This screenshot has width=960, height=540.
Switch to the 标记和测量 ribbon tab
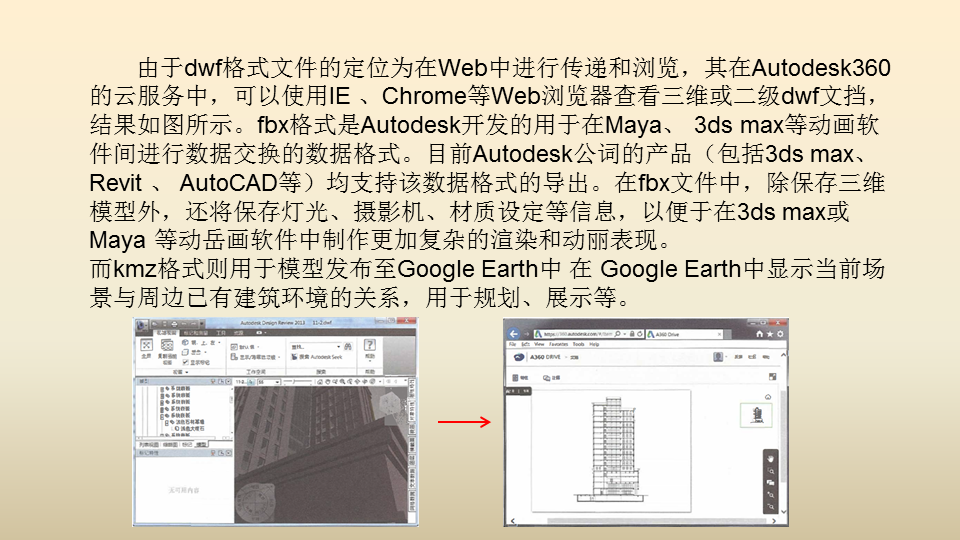point(195,333)
